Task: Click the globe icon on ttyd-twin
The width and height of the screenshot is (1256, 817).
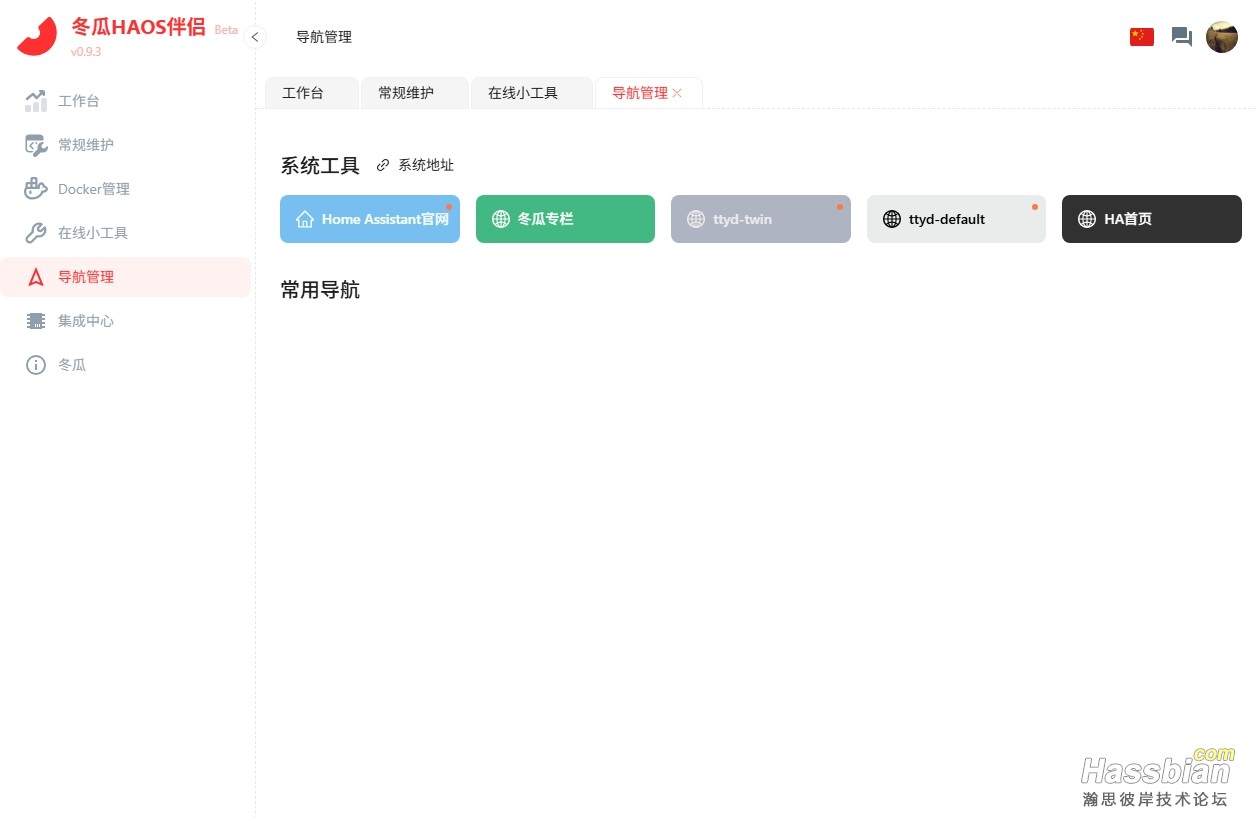Action: (696, 219)
